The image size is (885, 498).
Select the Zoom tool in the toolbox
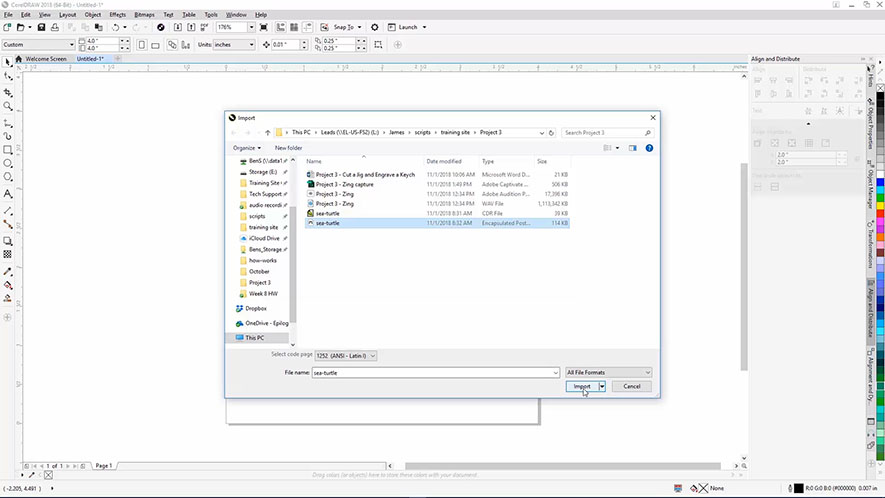pyautogui.click(x=8, y=106)
